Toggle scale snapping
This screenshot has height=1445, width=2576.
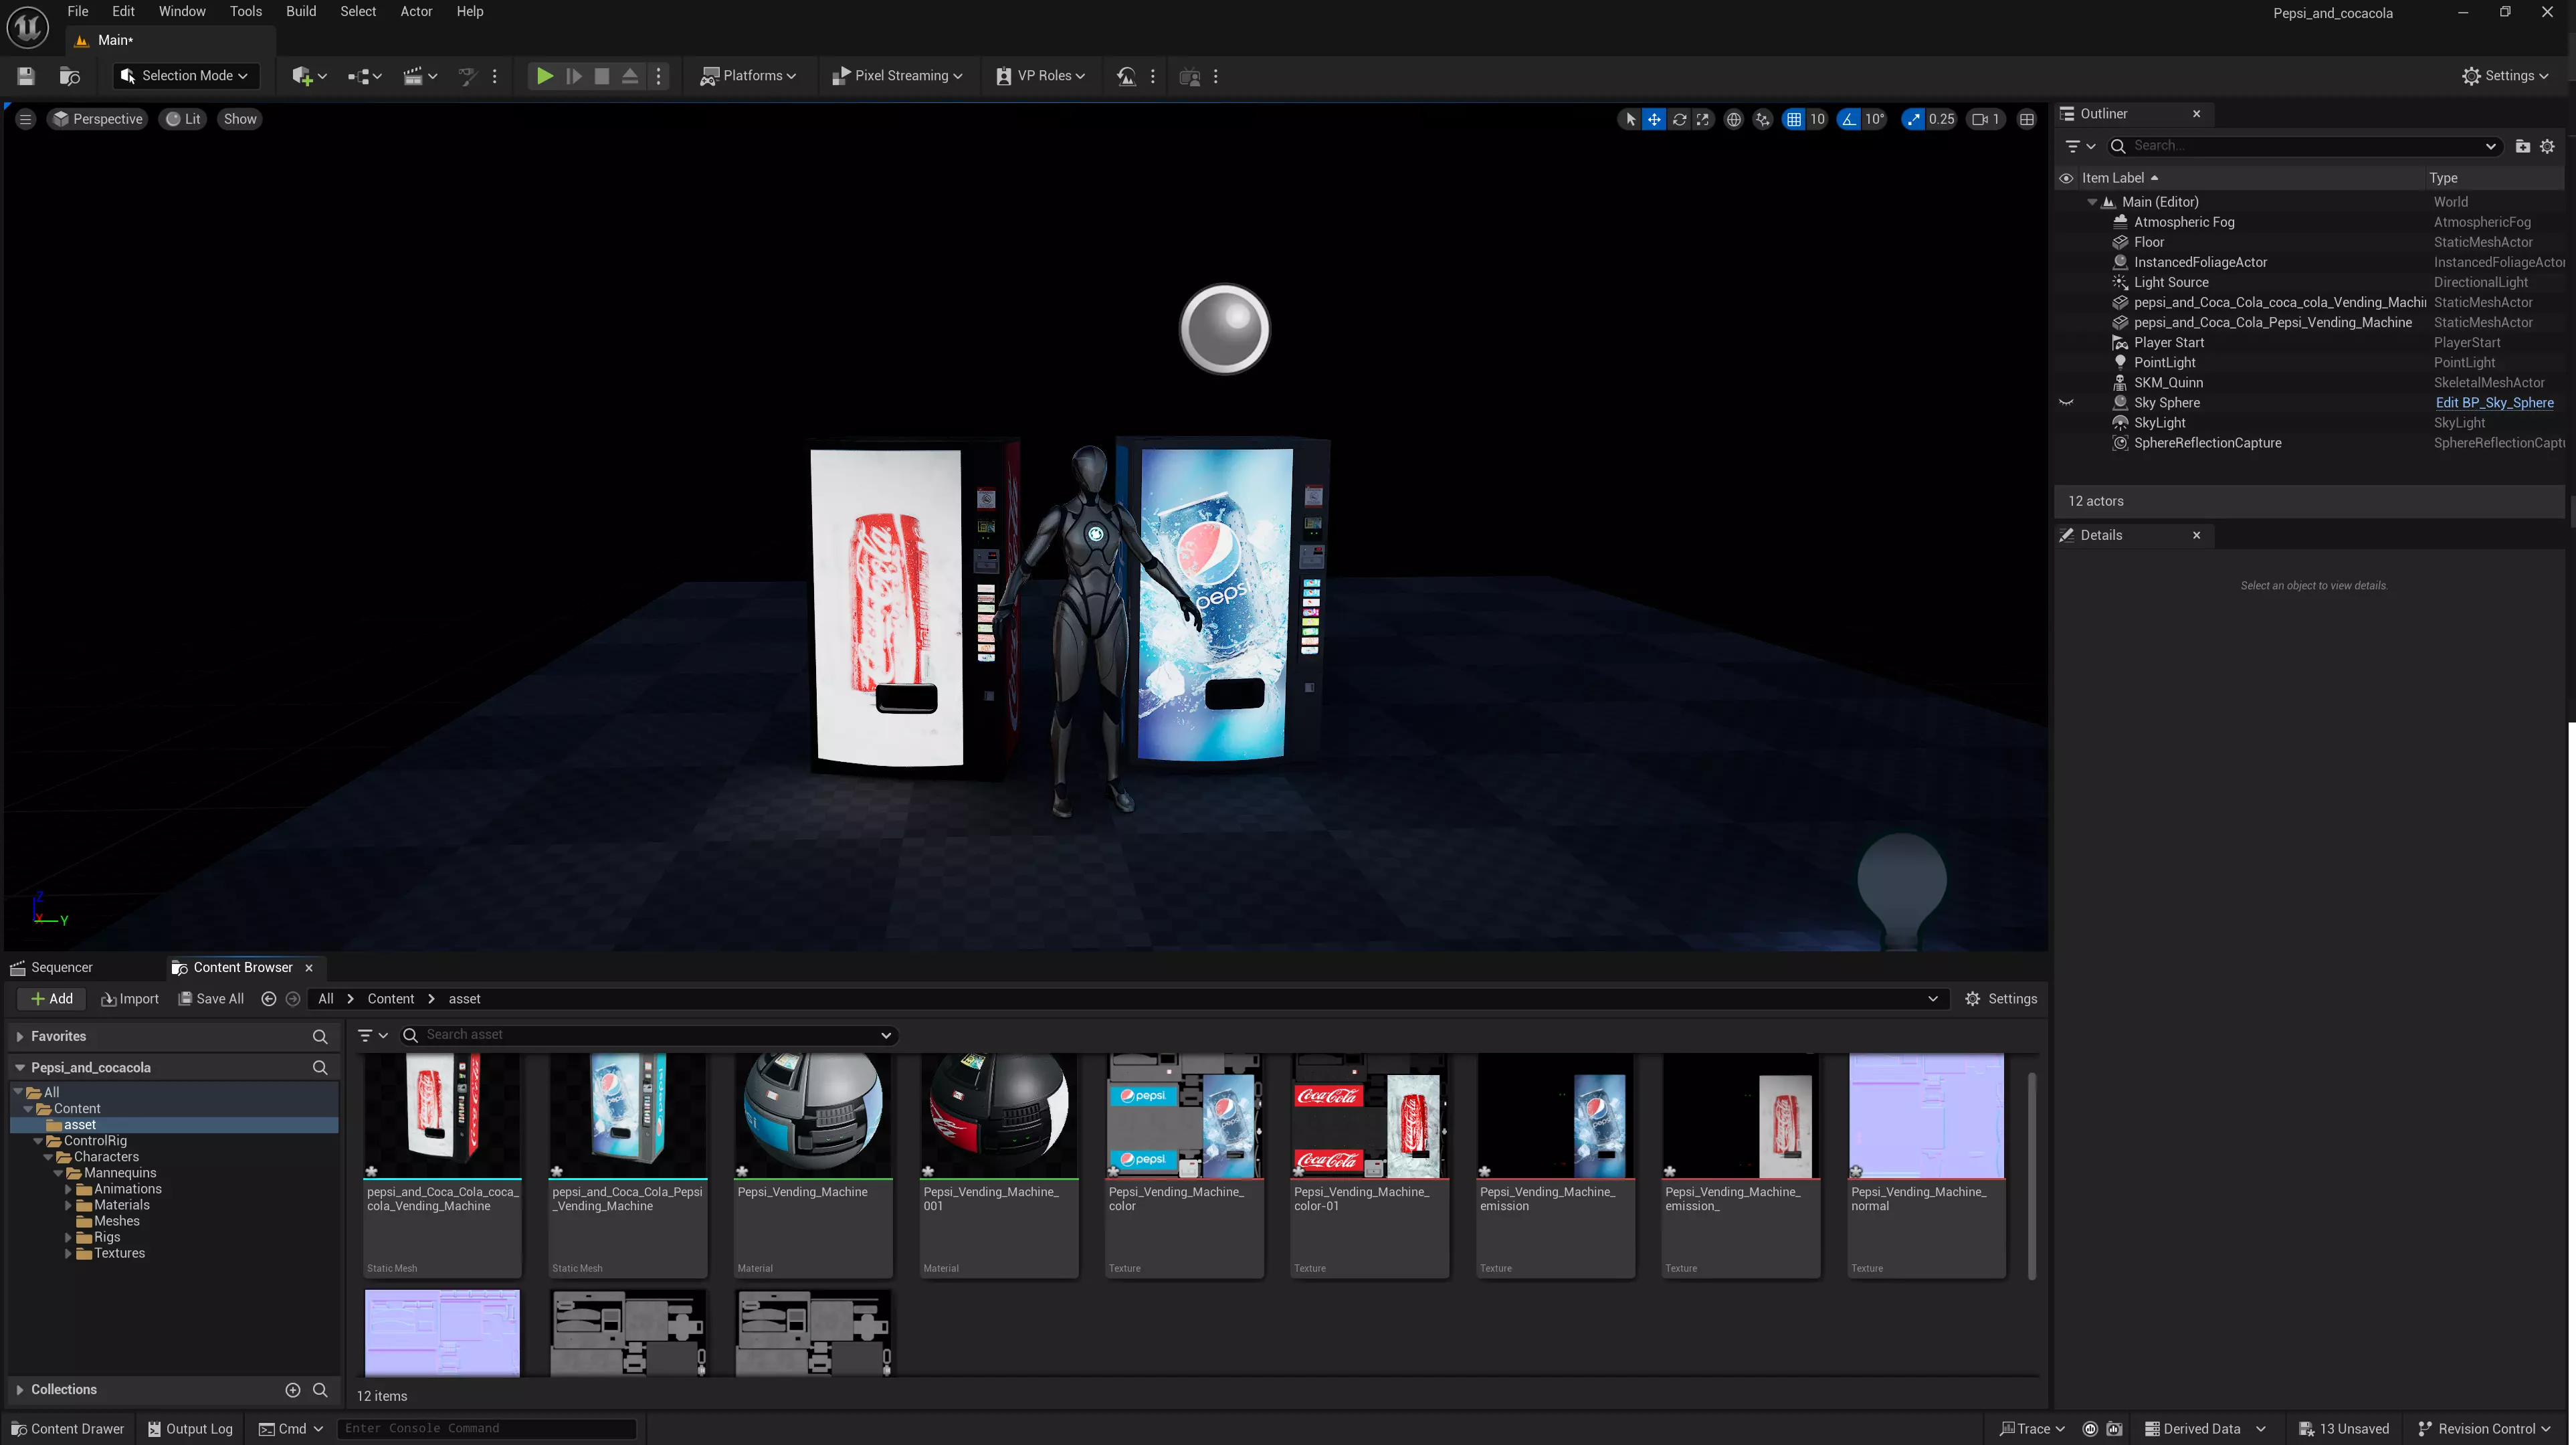[1913, 119]
